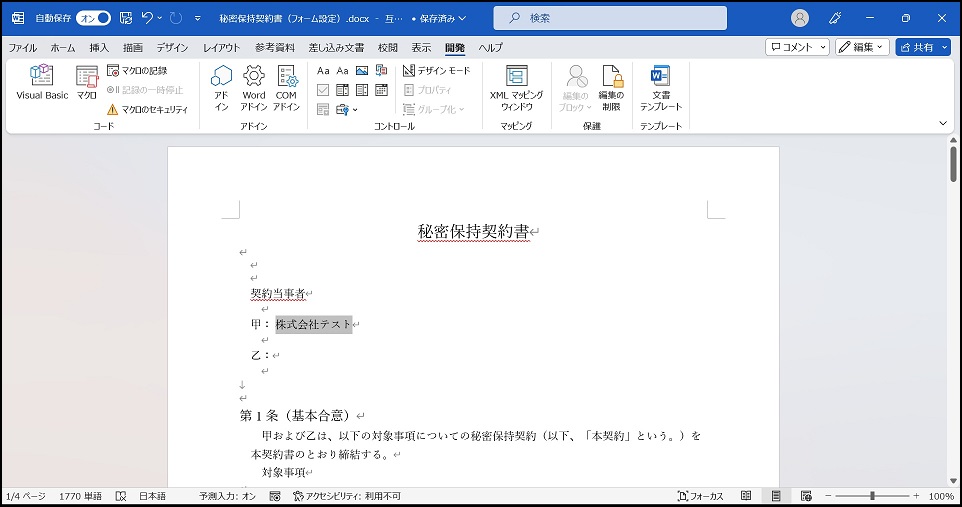Open the XML Mapping pane
962x507 pixels.
coord(517,88)
